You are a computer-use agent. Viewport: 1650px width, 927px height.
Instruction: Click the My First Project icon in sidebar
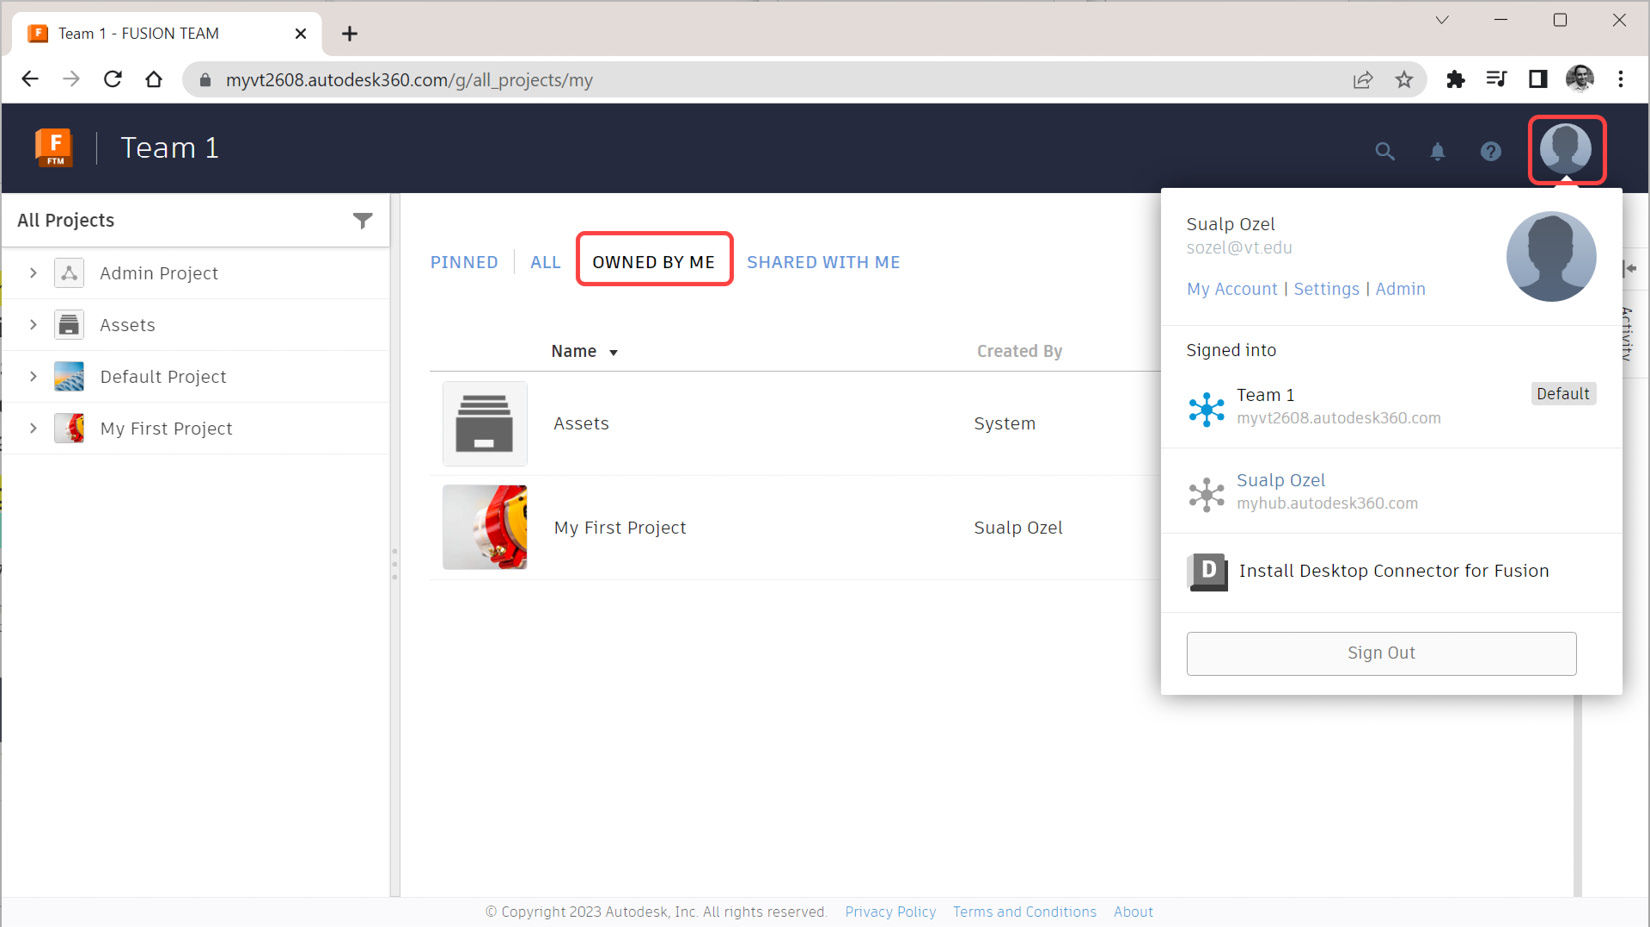pyautogui.click(x=69, y=428)
